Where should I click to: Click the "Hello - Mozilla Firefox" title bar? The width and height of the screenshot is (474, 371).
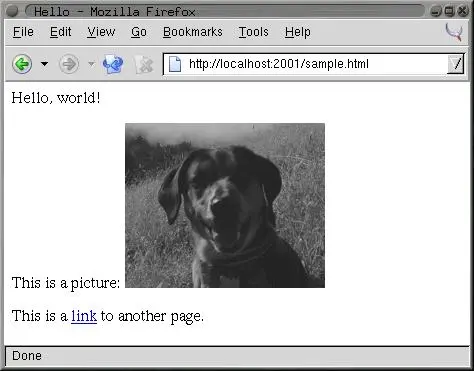point(225,11)
